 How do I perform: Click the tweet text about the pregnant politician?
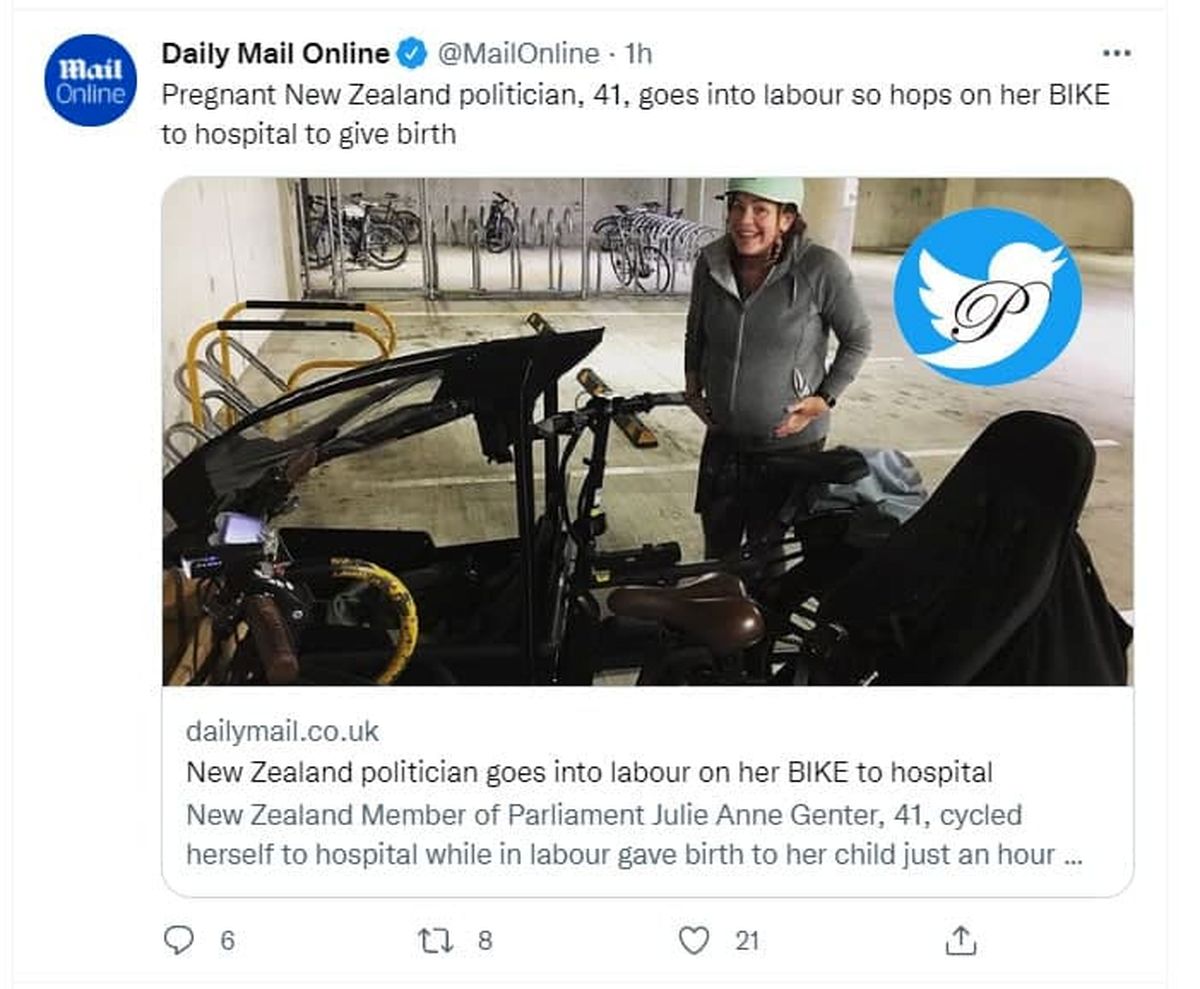click(x=635, y=114)
